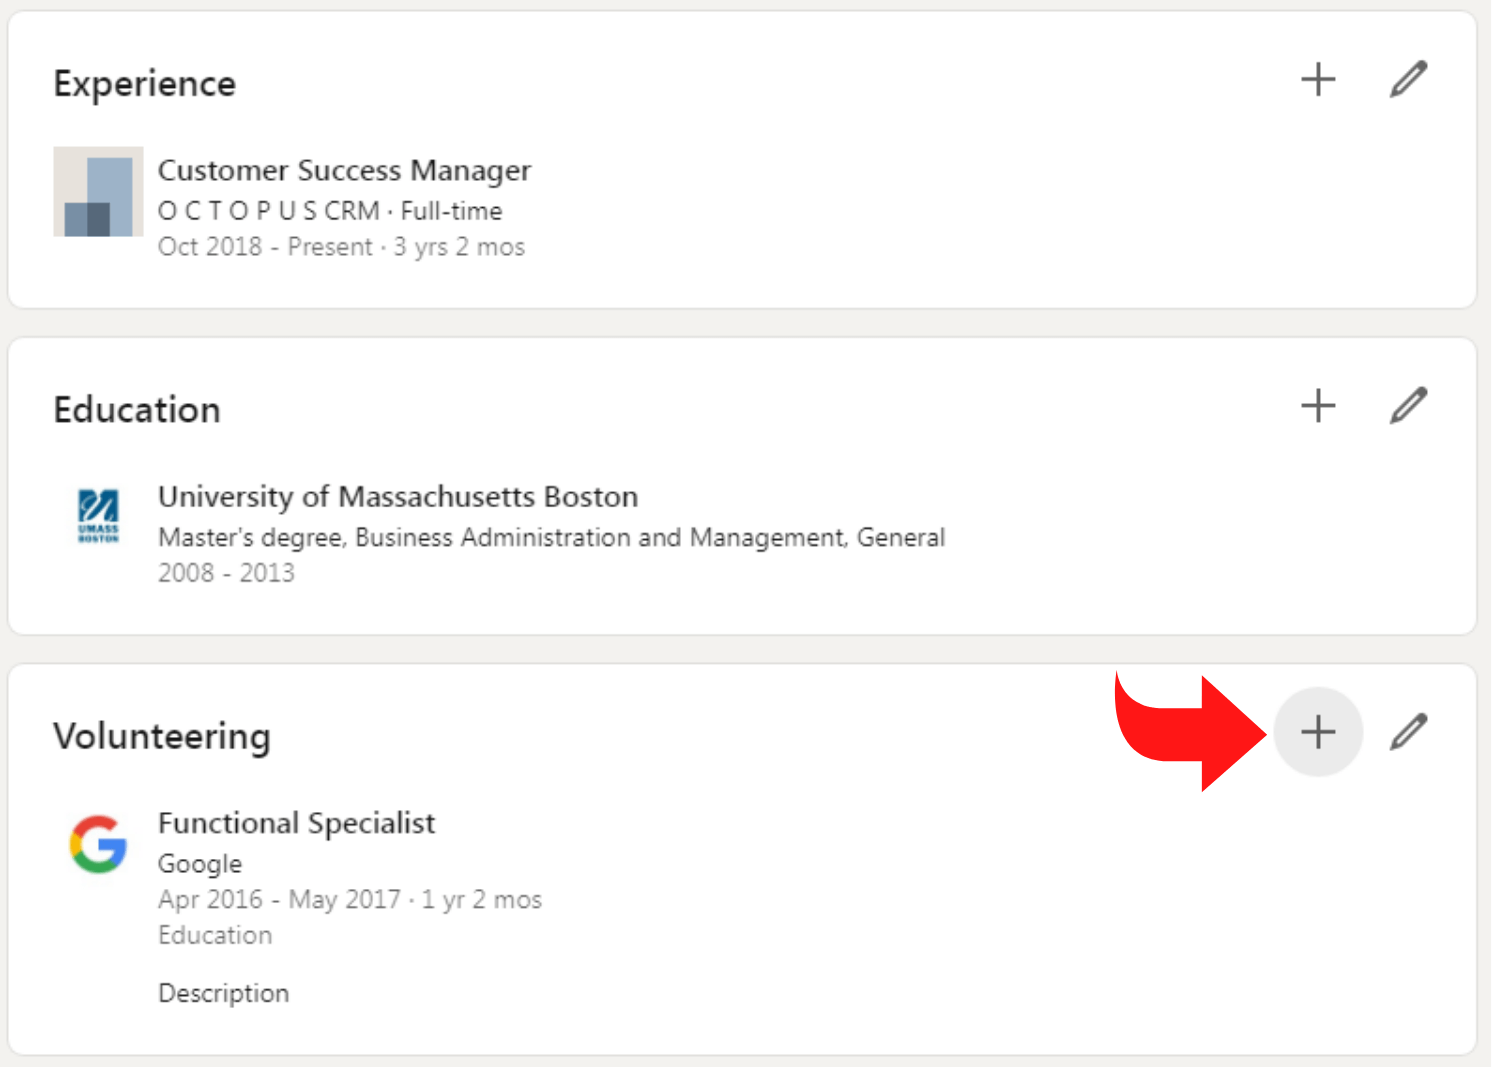Add a new Education entry
The width and height of the screenshot is (1493, 1067).
click(x=1318, y=406)
